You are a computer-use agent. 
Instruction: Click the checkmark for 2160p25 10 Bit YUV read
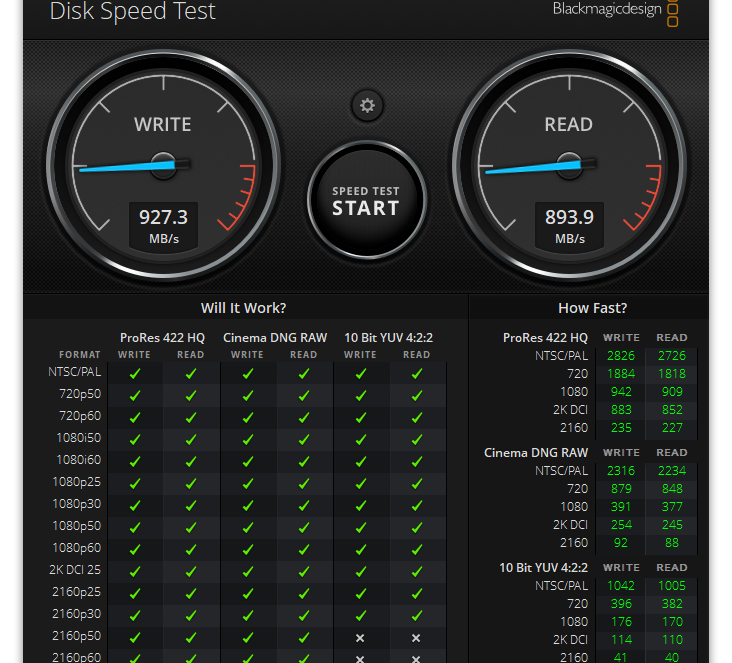pos(417,593)
